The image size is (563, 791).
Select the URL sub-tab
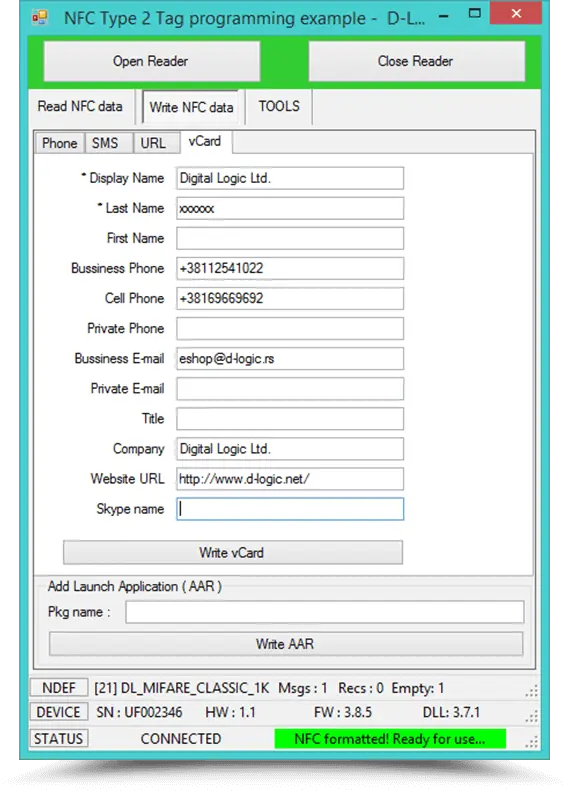click(x=153, y=143)
